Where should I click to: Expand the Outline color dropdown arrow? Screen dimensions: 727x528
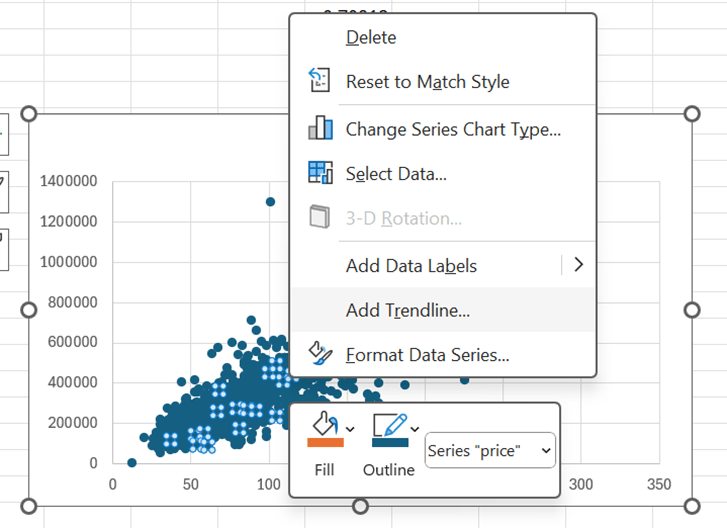click(x=414, y=430)
